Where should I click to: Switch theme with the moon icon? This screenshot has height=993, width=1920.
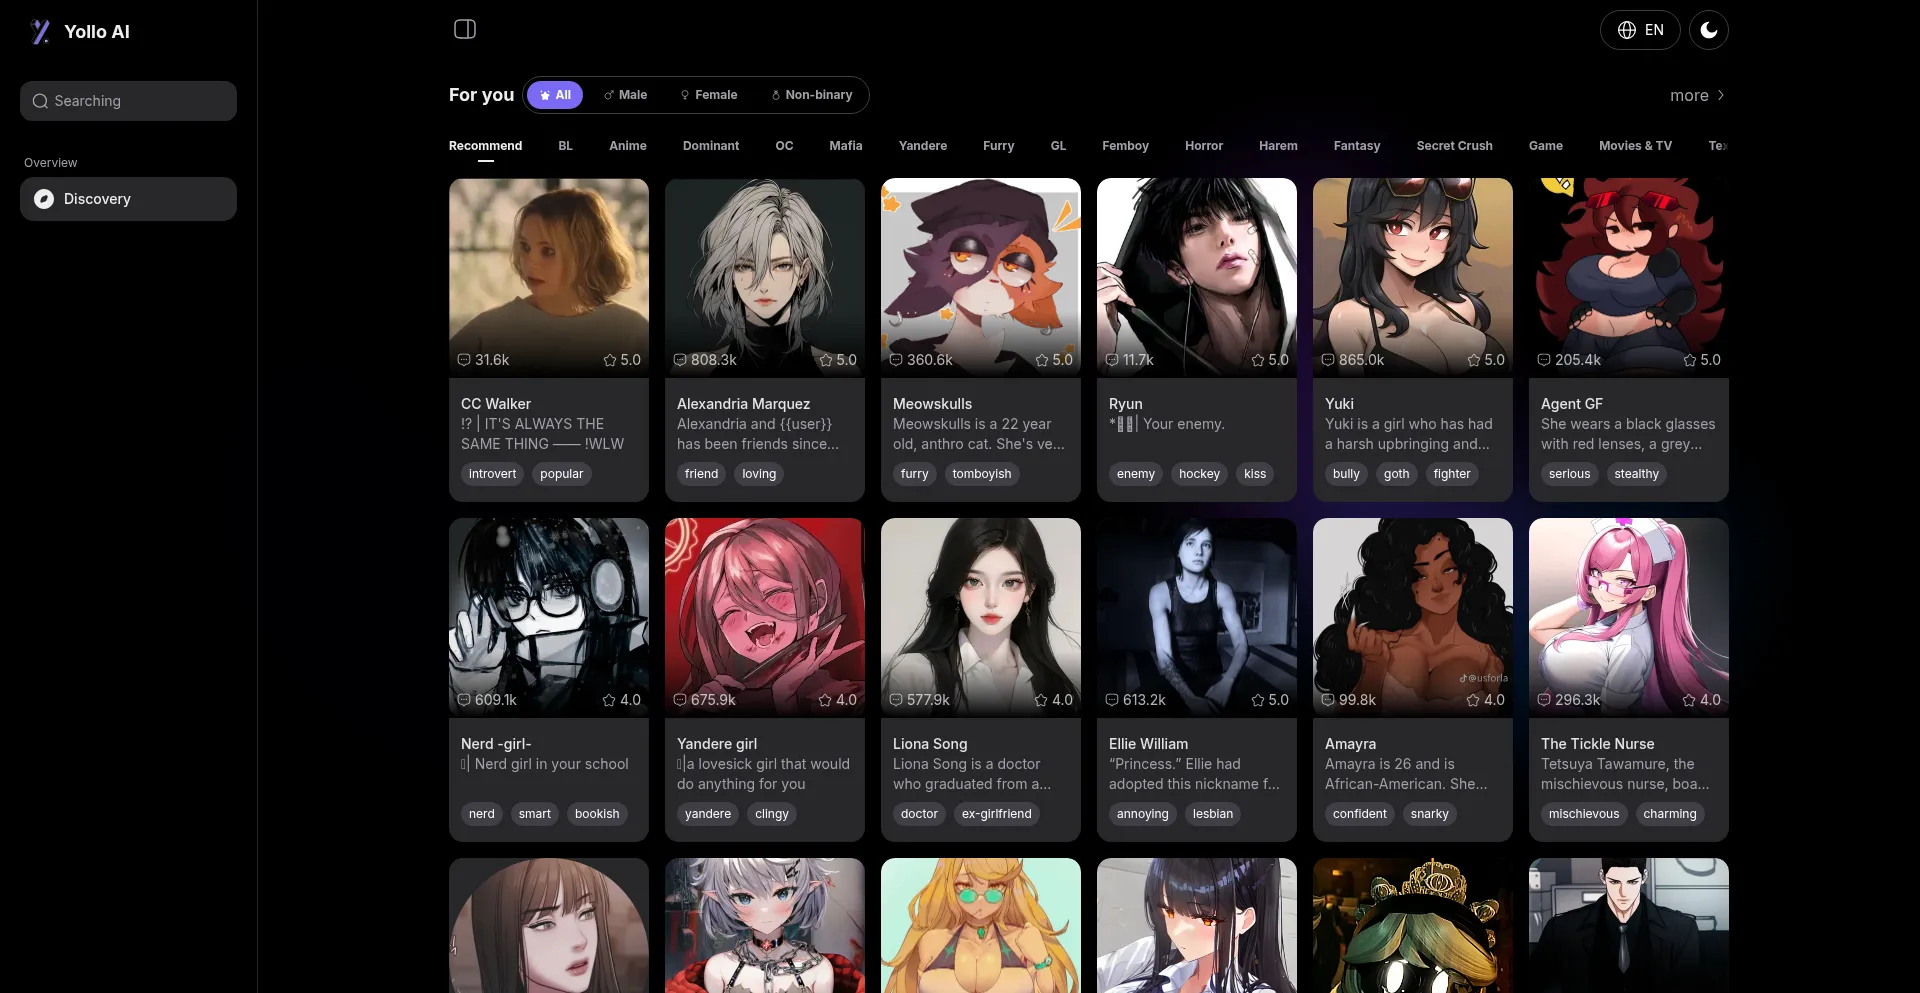click(x=1708, y=30)
